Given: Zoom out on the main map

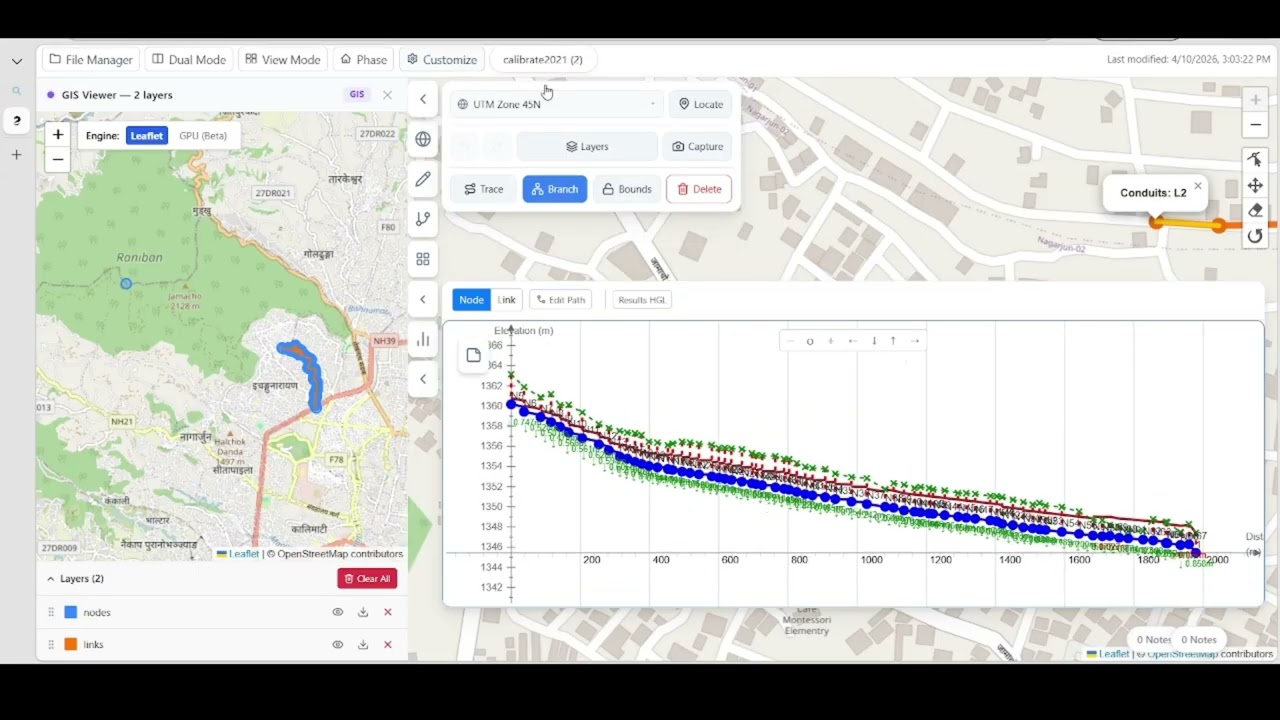Looking at the screenshot, I should 1255,125.
